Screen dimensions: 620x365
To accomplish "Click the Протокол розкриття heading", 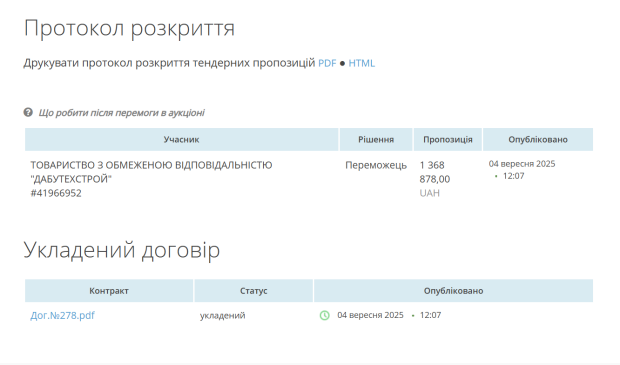I will click(x=129, y=28).
